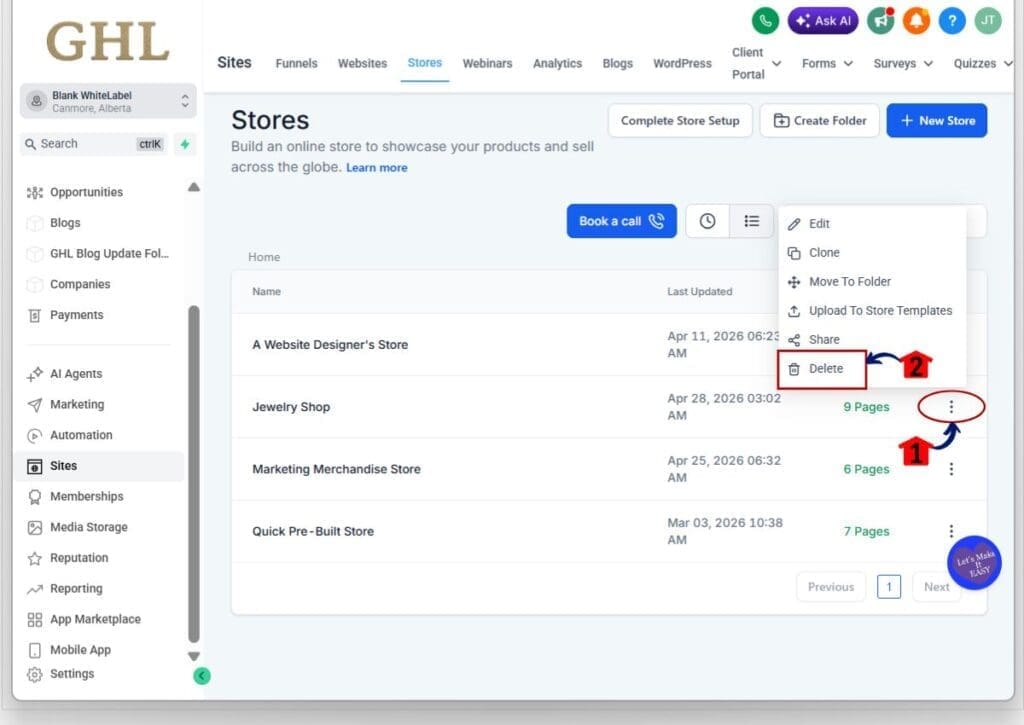Screen dimensions: 1024x725
Task: Open three-dot menu for Jewelry Shop
Action: (951, 407)
